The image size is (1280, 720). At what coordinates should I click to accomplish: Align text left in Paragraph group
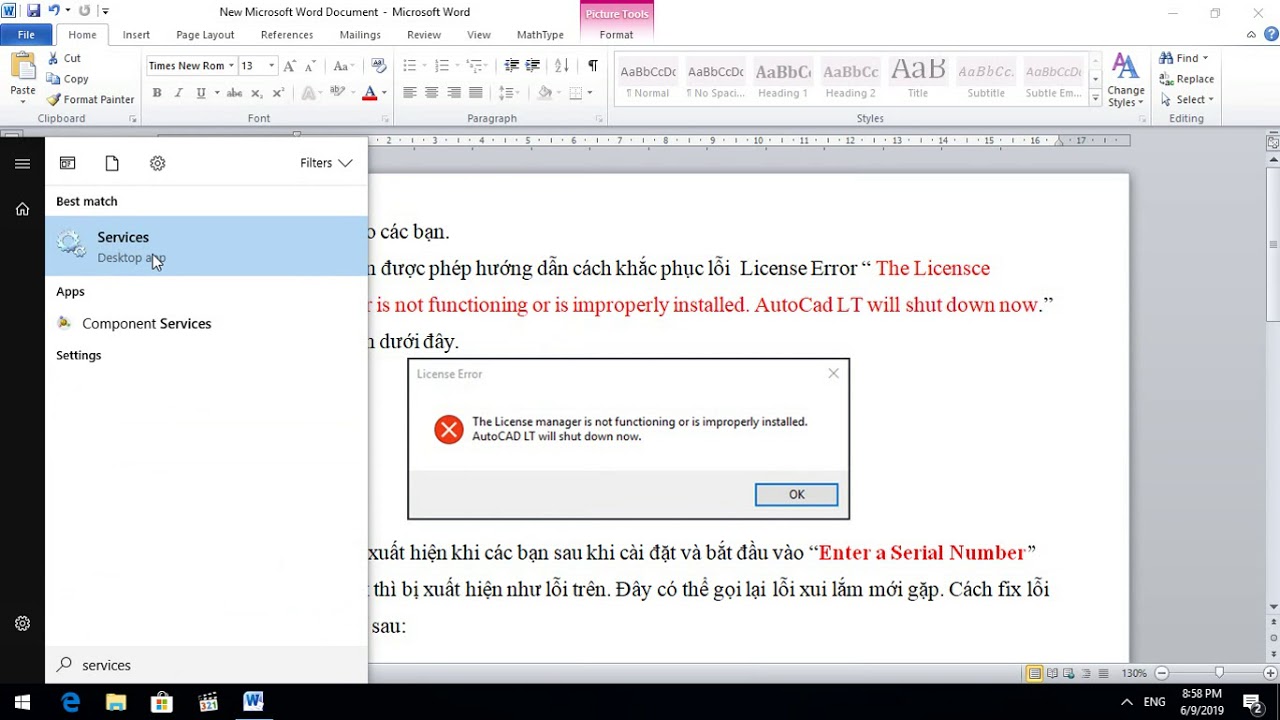(410, 93)
